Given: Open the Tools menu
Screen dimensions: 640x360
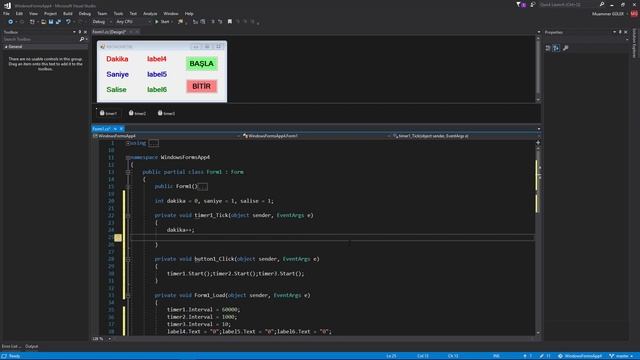Looking at the screenshot, I should pyautogui.click(x=118, y=13).
